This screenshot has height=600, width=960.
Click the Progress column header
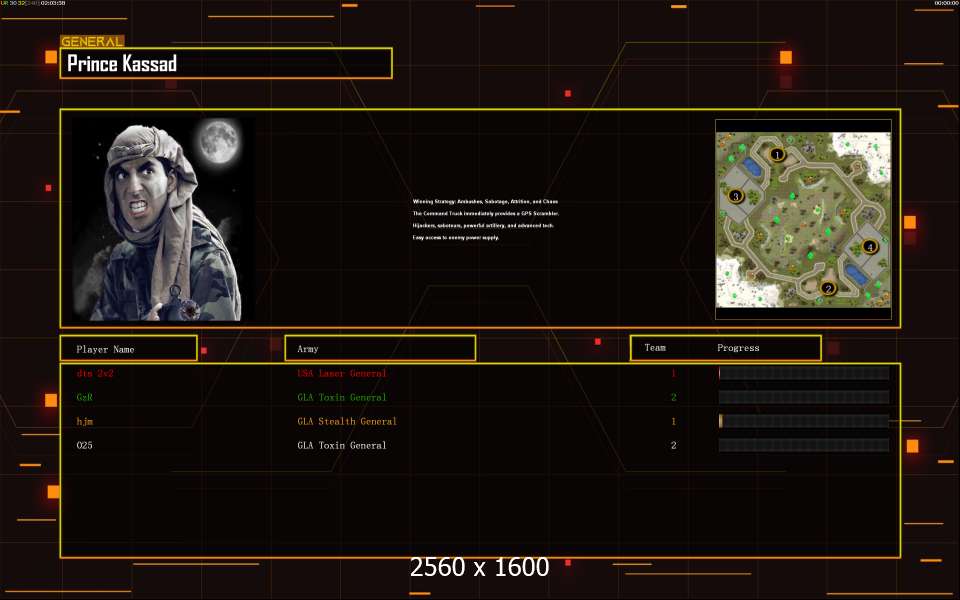click(x=738, y=348)
